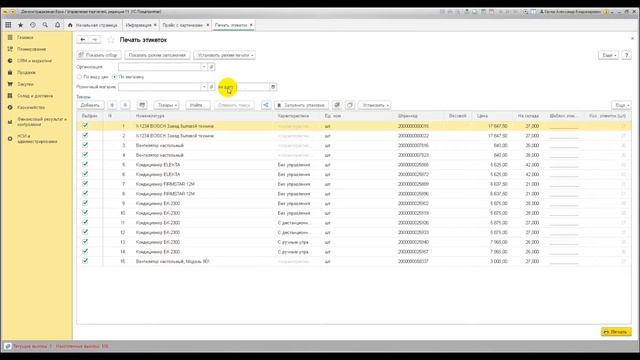Click into Организация input field
The height and width of the screenshot is (360, 640).
(160, 67)
